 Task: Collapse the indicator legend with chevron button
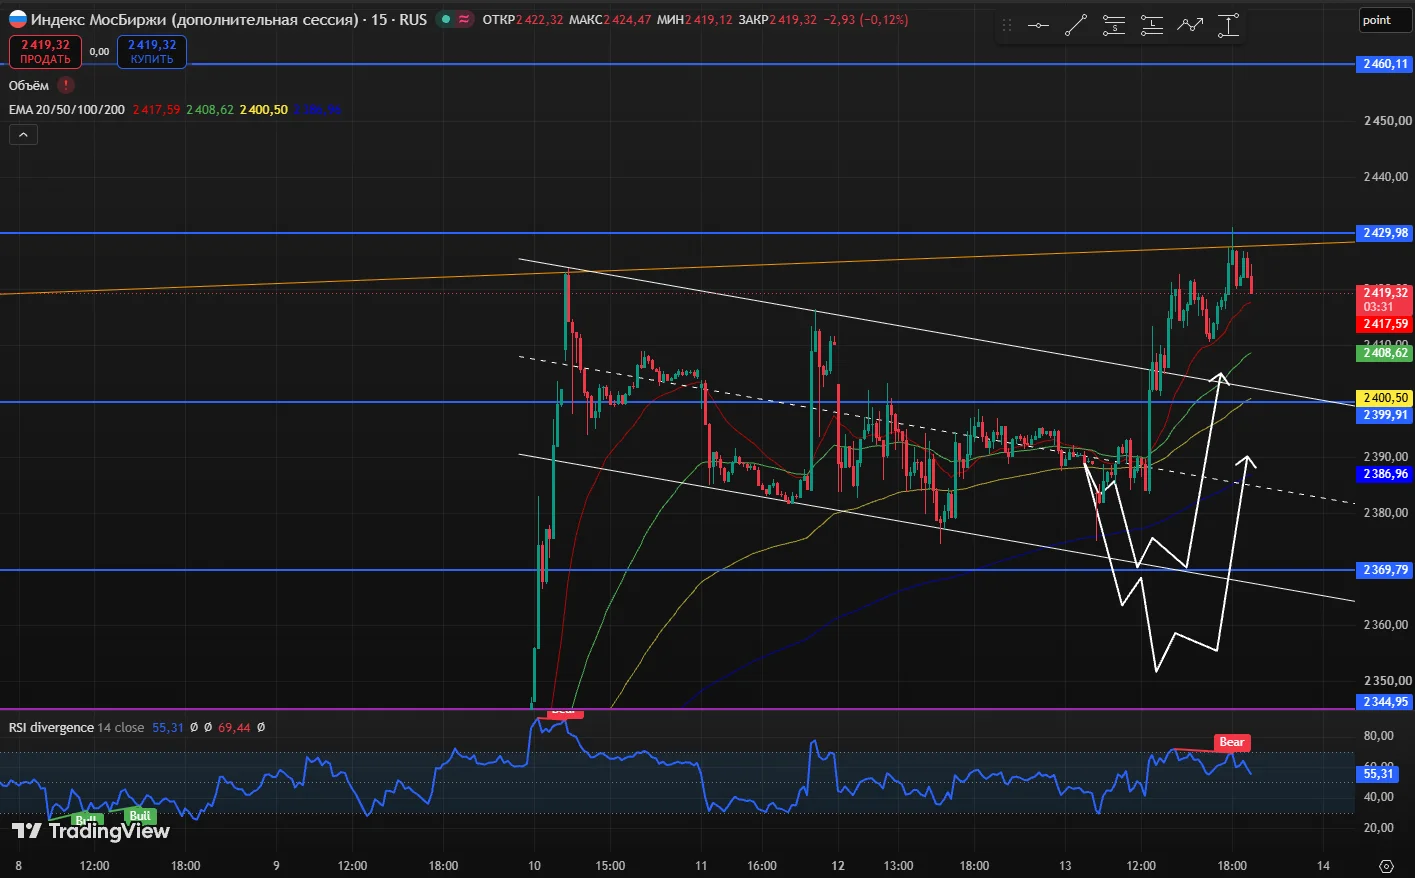[23, 135]
